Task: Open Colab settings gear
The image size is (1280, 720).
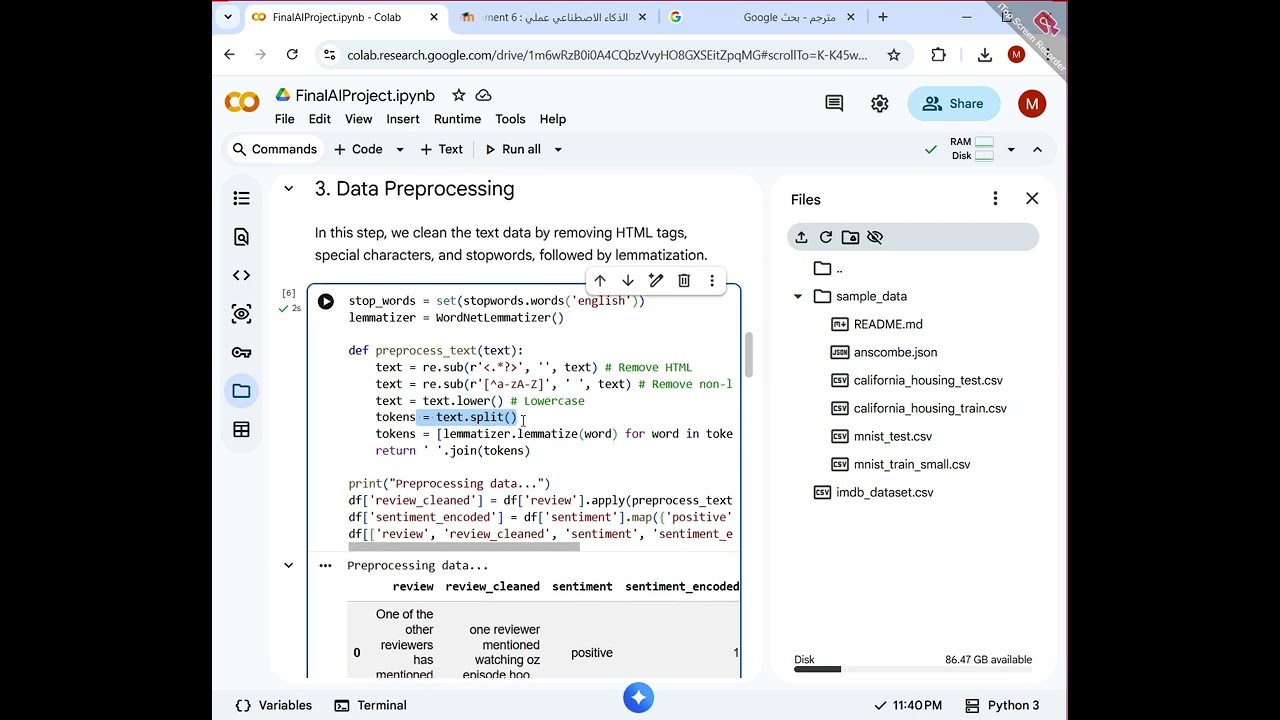Action: pyautogui.click(x=880, y=103)
